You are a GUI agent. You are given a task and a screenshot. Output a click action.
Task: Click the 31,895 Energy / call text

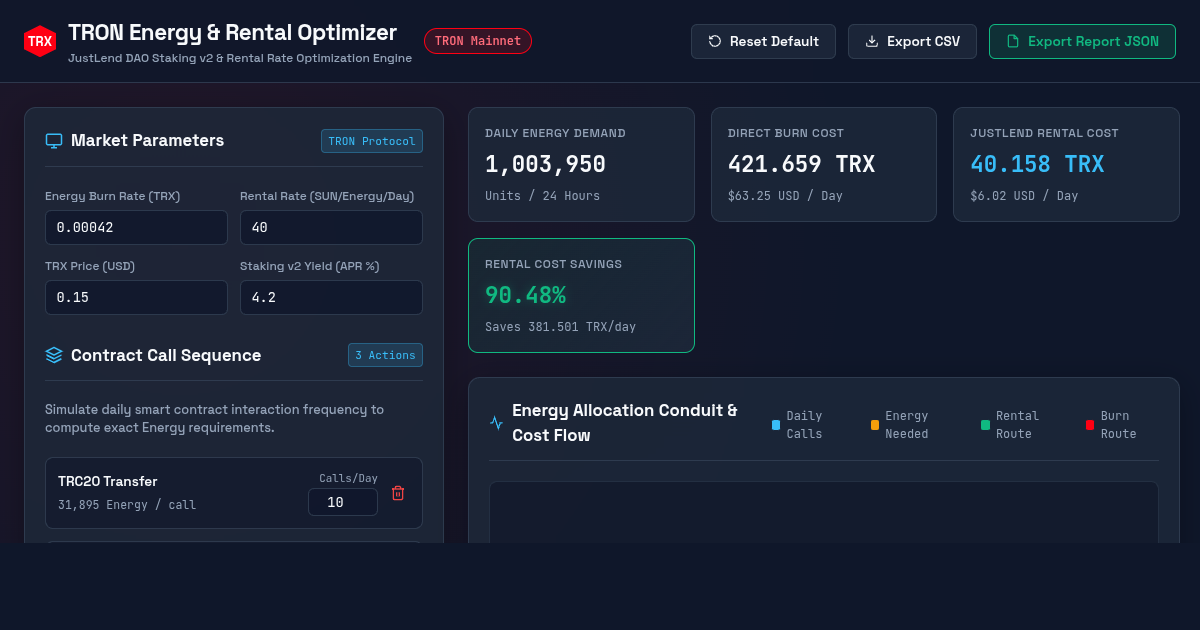pyautogui.click(x=127, y=505)
